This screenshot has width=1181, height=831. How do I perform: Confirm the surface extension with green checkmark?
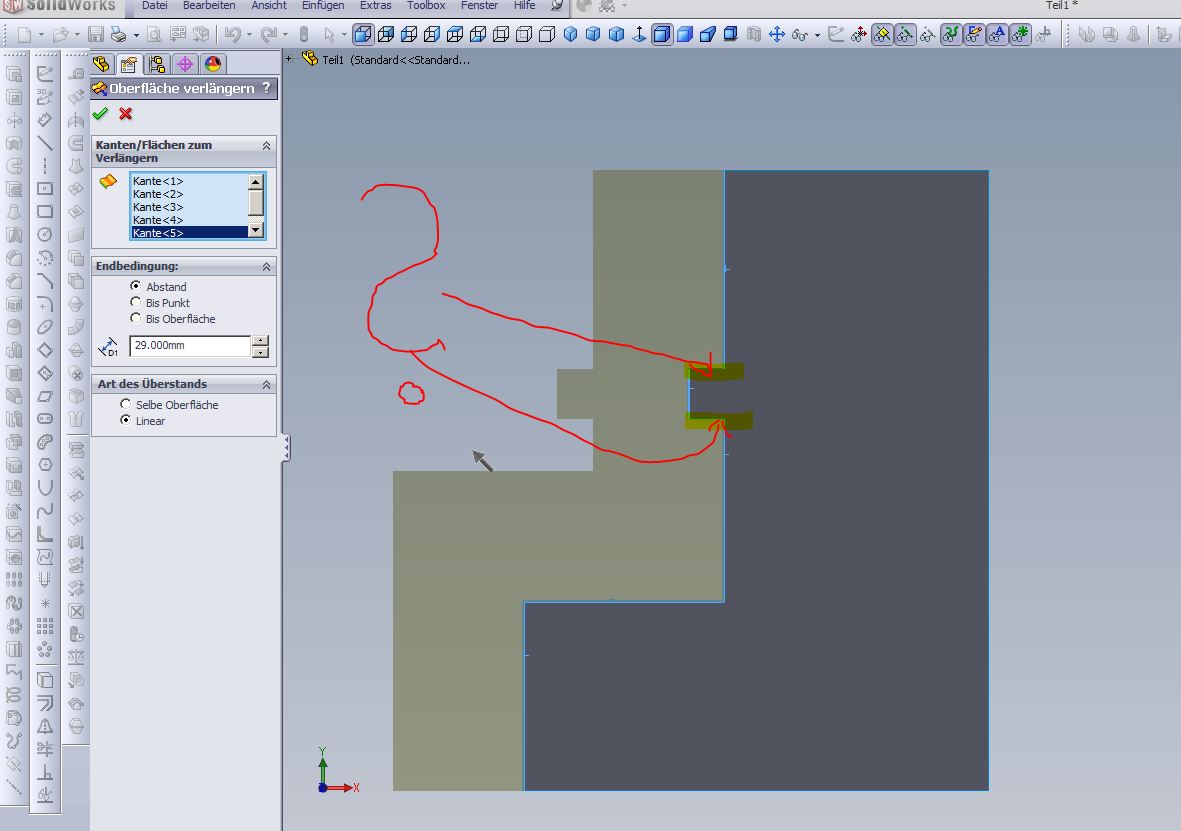100,114
